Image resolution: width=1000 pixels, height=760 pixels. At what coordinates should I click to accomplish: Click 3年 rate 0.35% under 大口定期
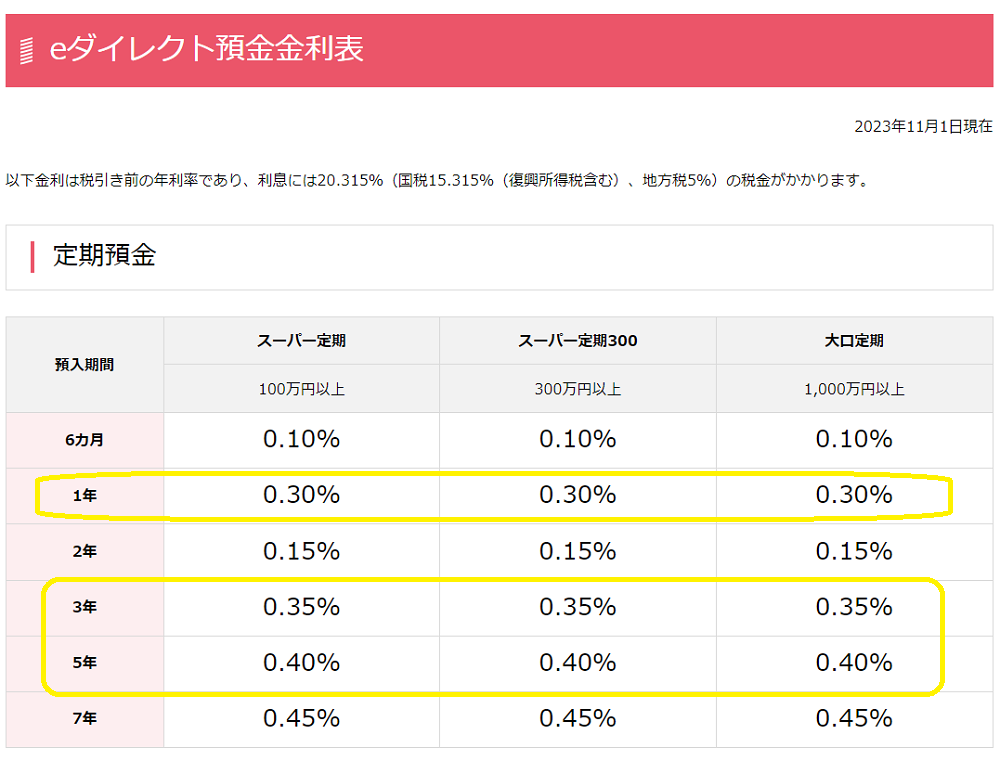point(854,606)
